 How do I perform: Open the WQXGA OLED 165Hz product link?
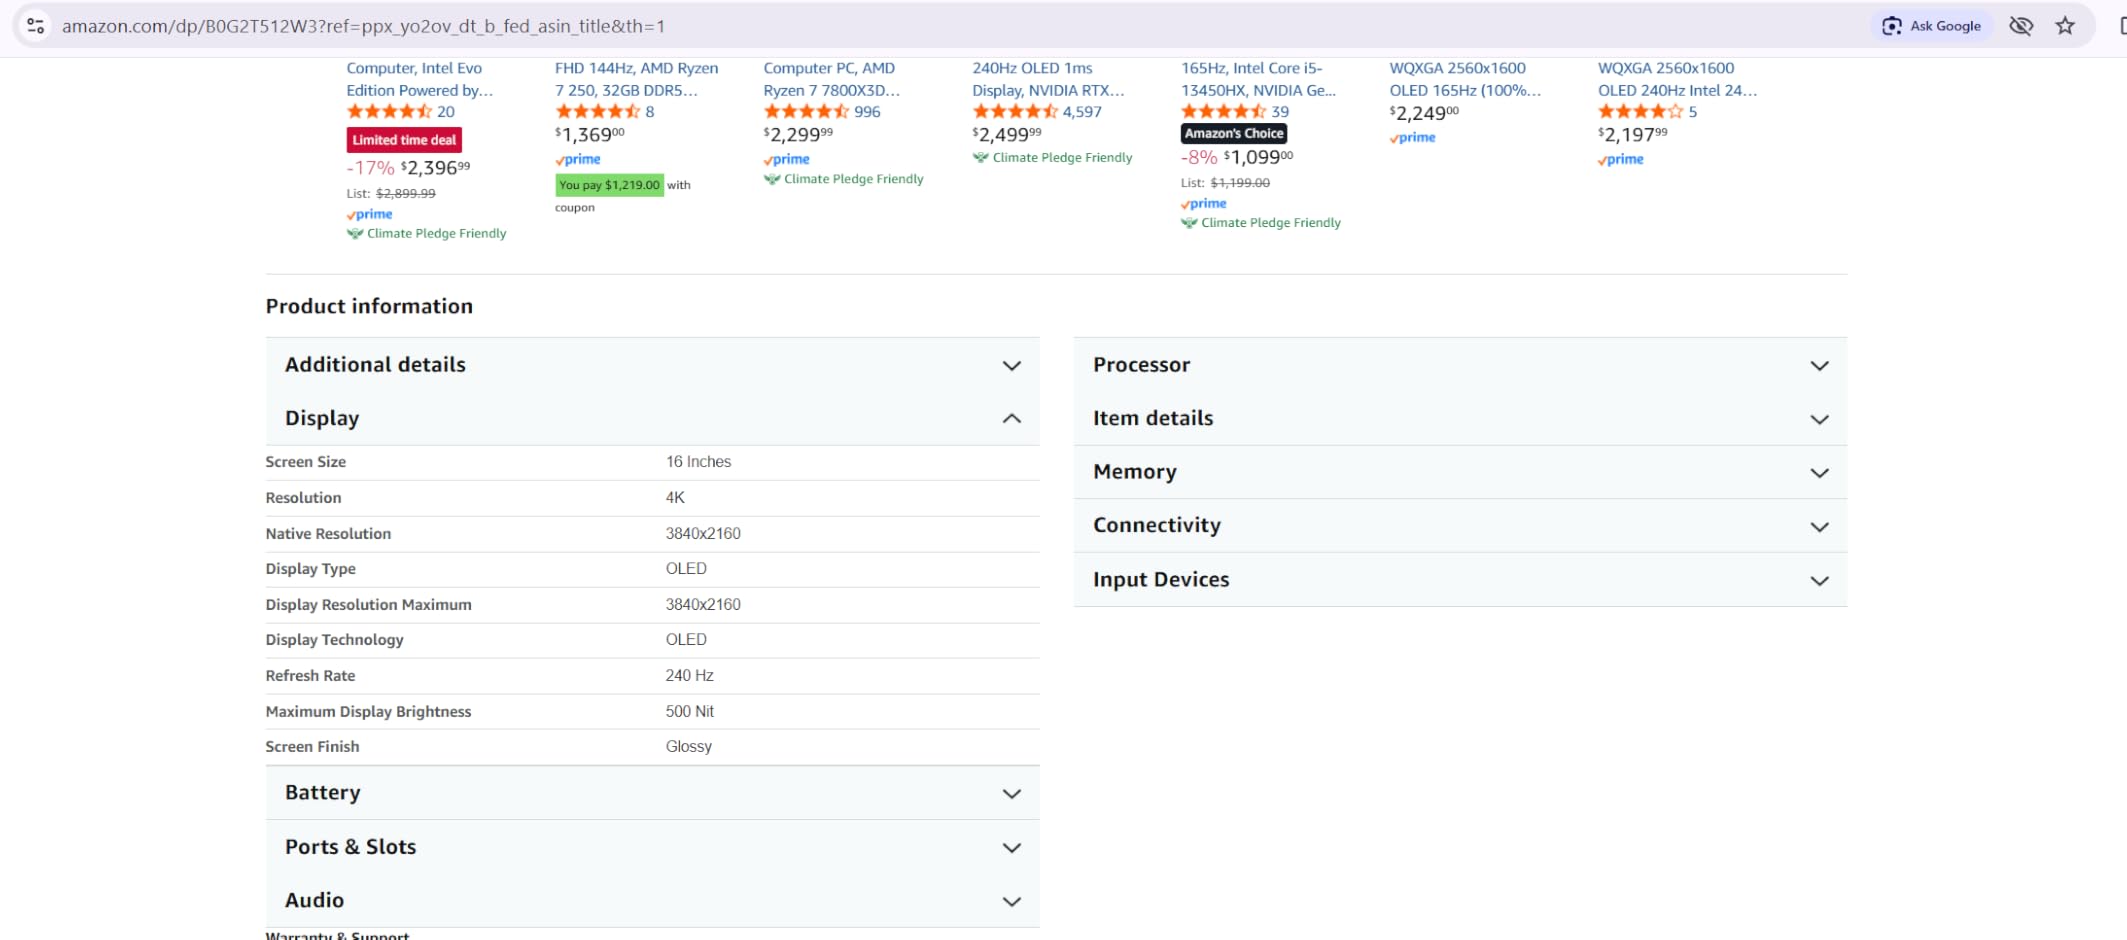1465,79
